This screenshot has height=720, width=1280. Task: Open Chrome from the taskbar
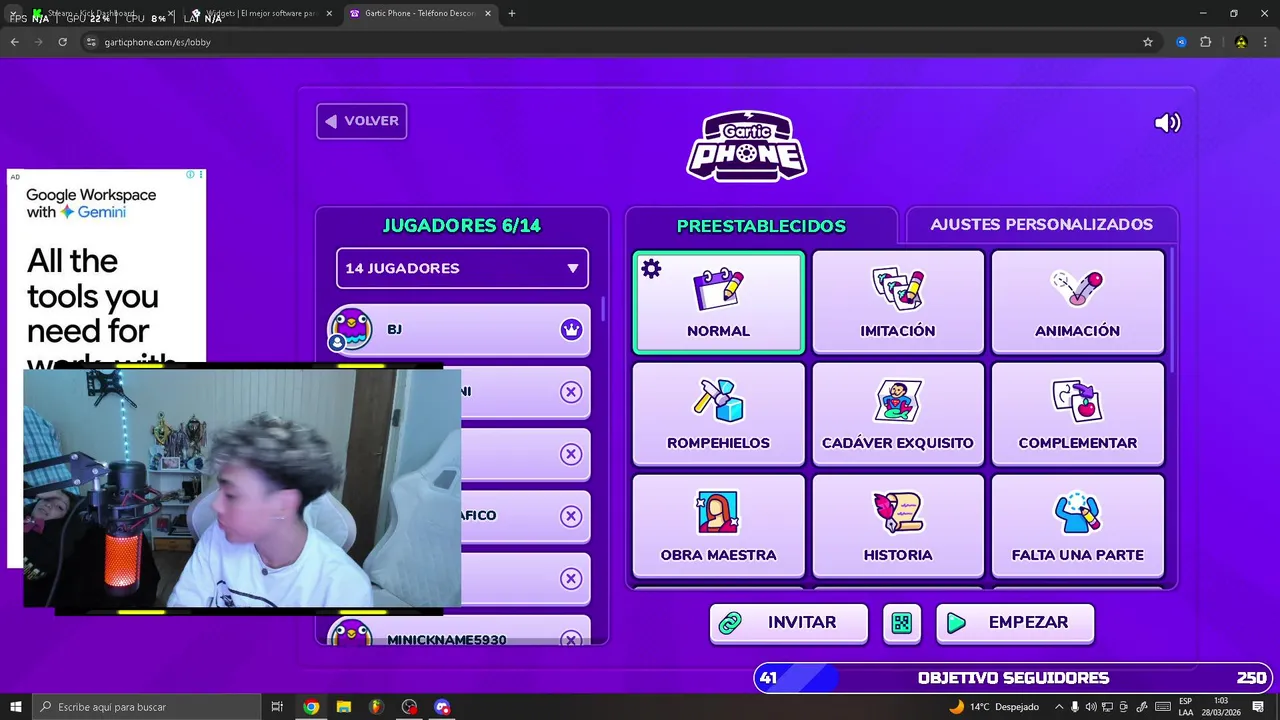coord(311,707)
